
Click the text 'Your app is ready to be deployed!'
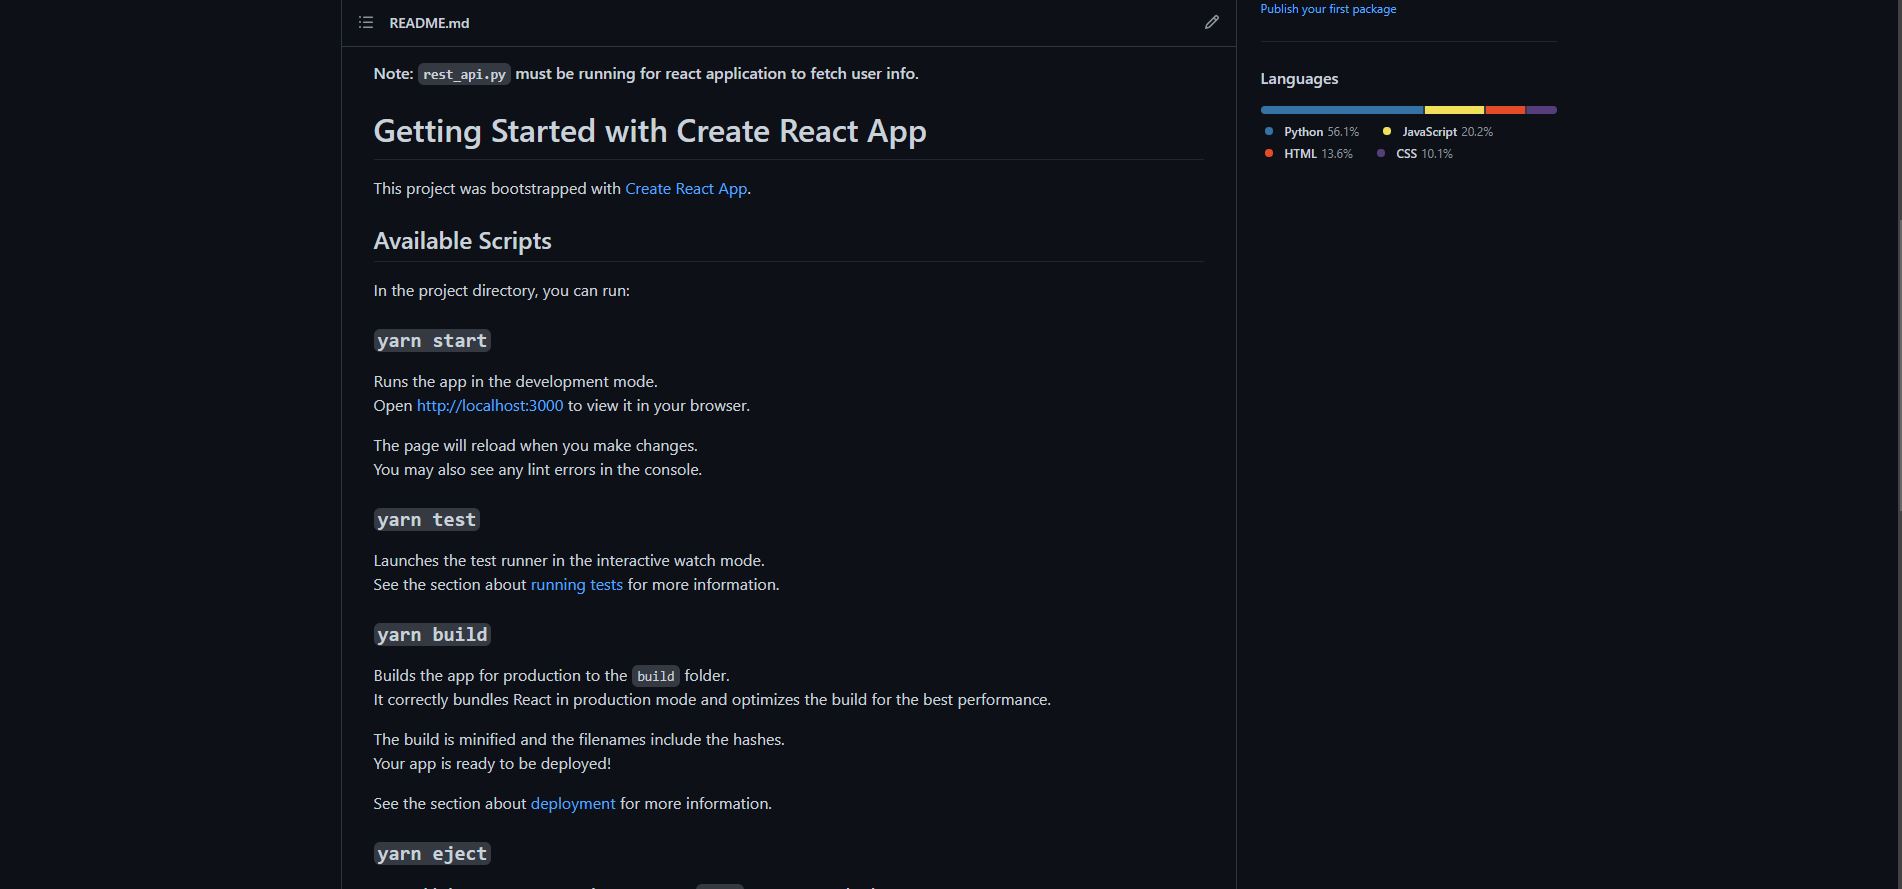pyautogui.click(x=492, y=763)
